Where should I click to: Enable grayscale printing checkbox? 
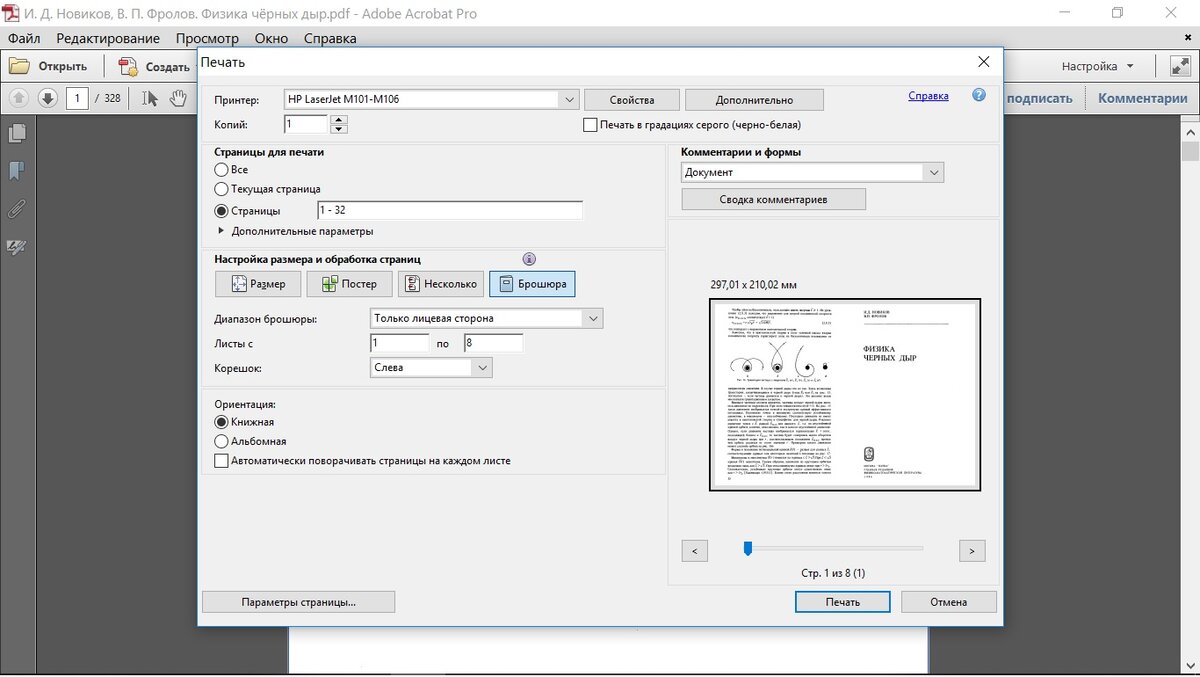590,125
